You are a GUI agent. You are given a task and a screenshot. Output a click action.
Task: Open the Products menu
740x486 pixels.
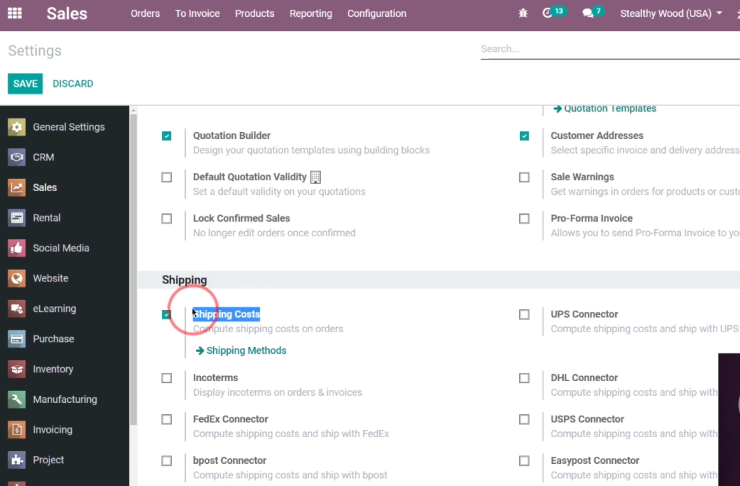254,13
